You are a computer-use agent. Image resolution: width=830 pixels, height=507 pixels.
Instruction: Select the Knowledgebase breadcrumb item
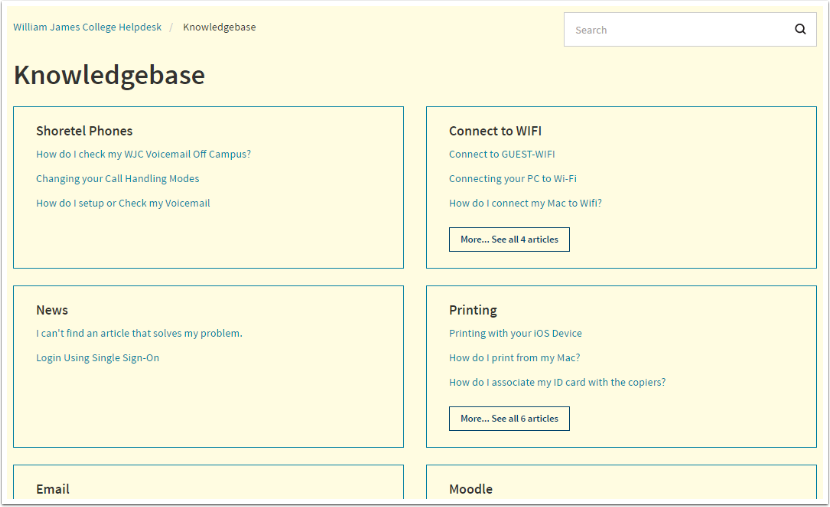219,27
